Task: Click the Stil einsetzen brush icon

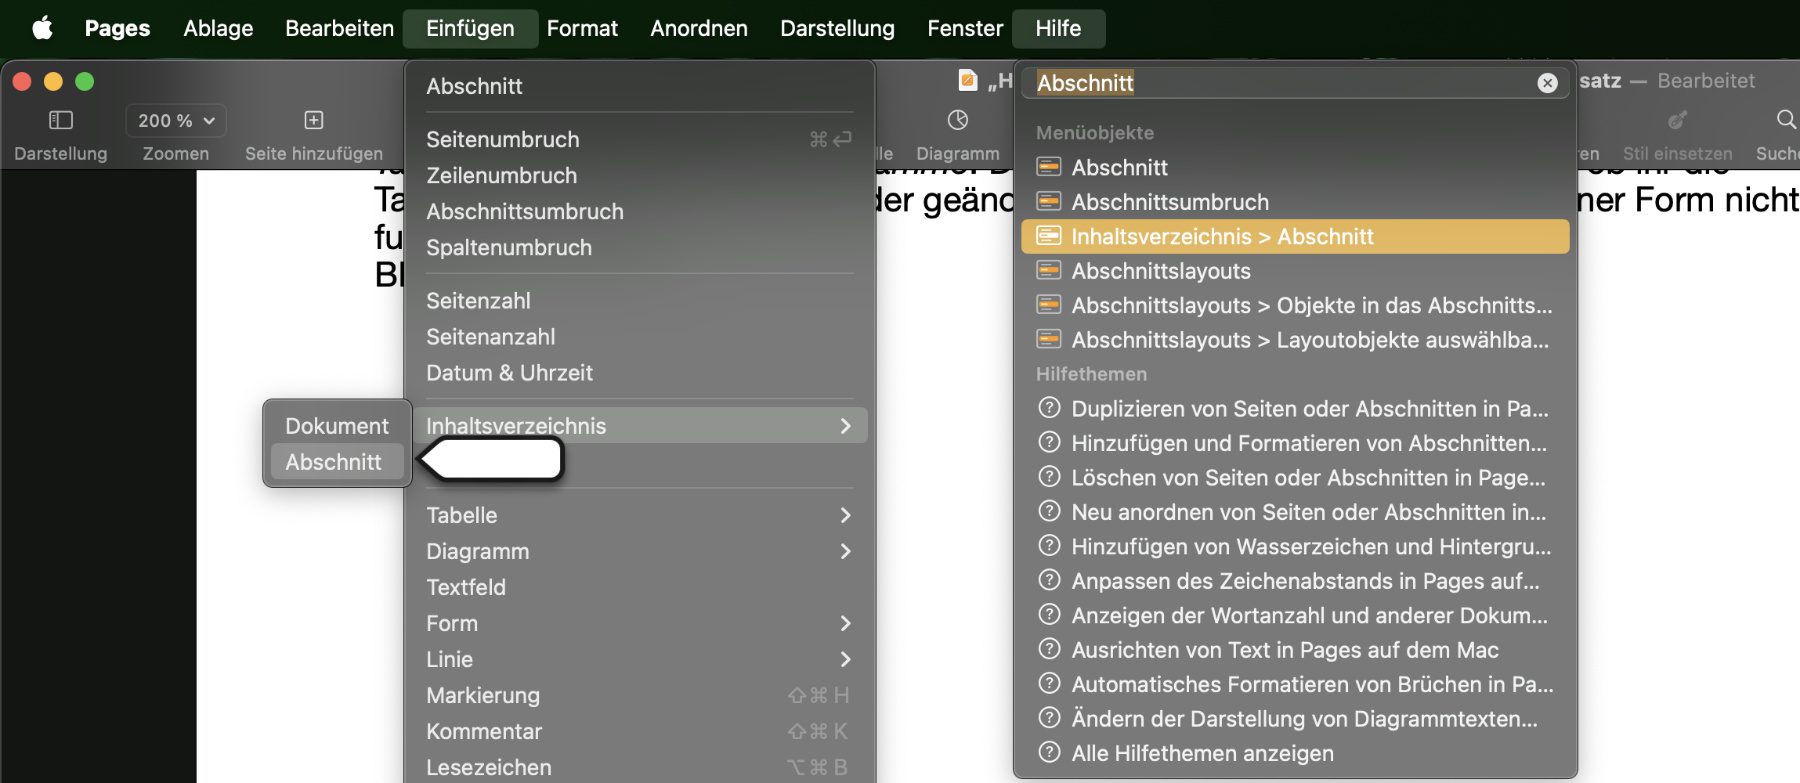Action: [1677, 120]
